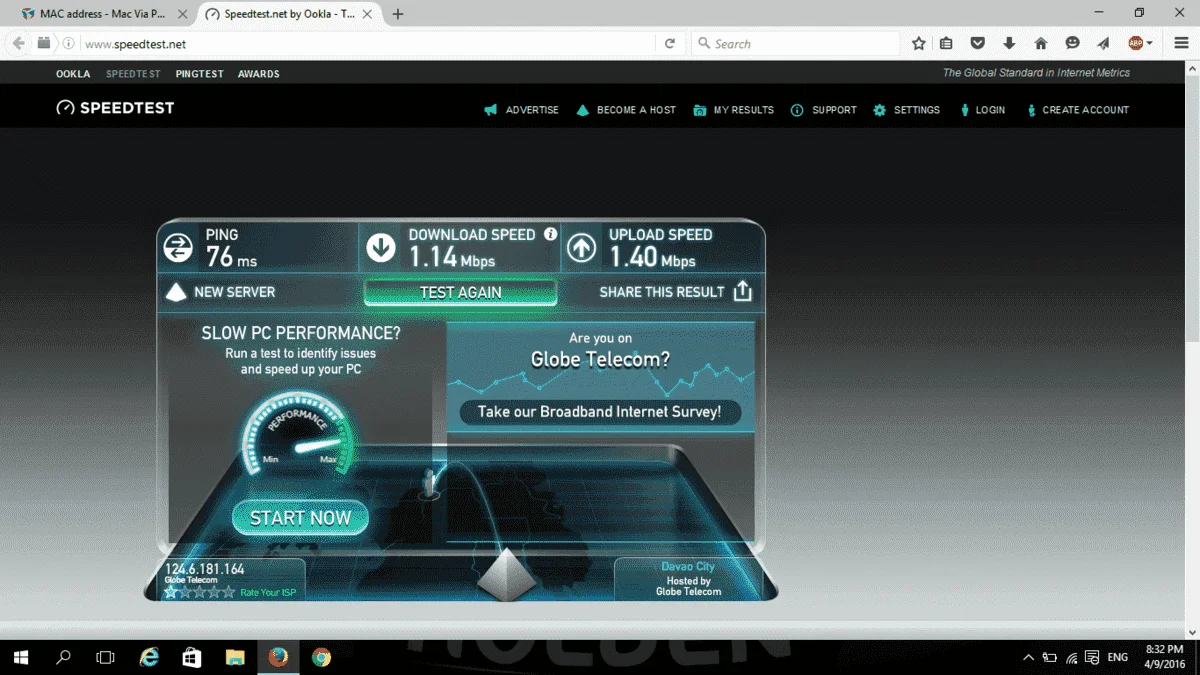
Task: Select OOKLA top nav item
Action: 73,74
